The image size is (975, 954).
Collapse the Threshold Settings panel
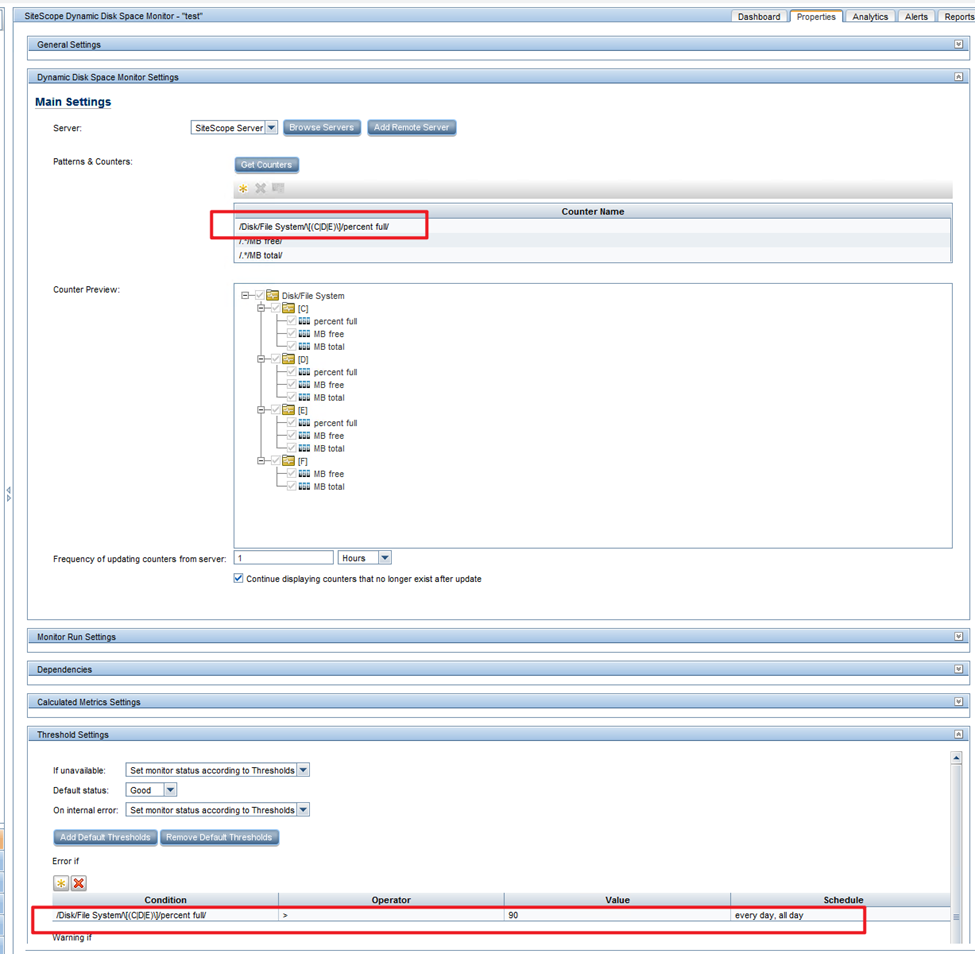pyautogui.click(x=958, y=734)
